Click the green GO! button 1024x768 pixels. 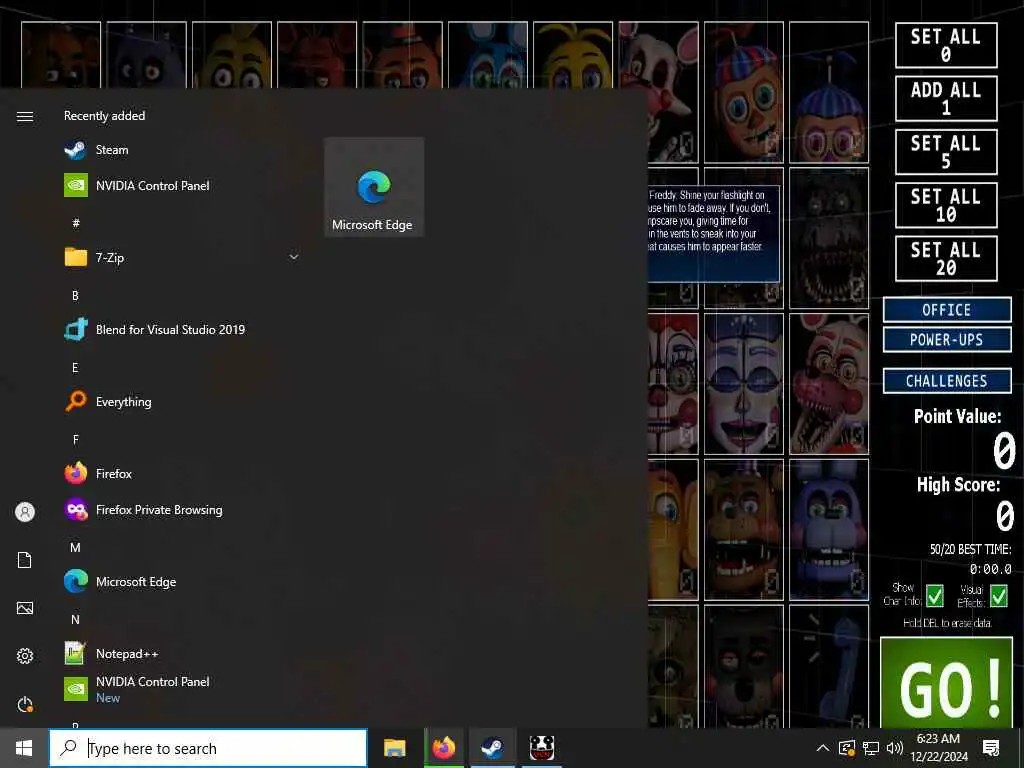click(x=946, y=682)
